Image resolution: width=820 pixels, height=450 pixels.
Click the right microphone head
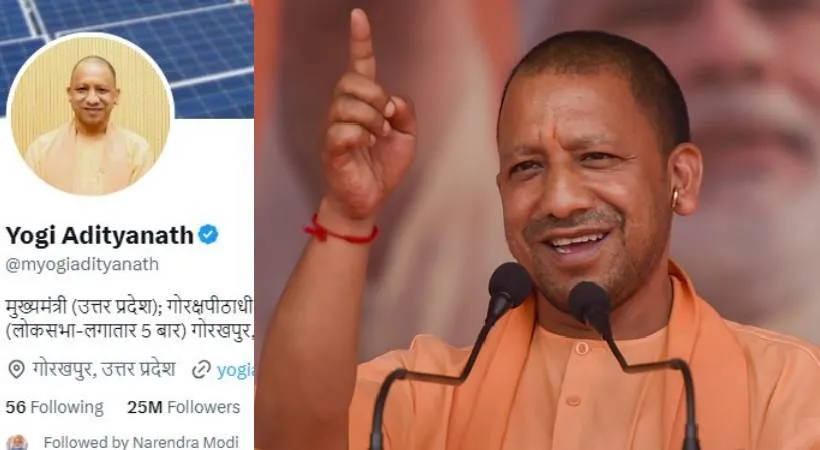click(591, 305)
